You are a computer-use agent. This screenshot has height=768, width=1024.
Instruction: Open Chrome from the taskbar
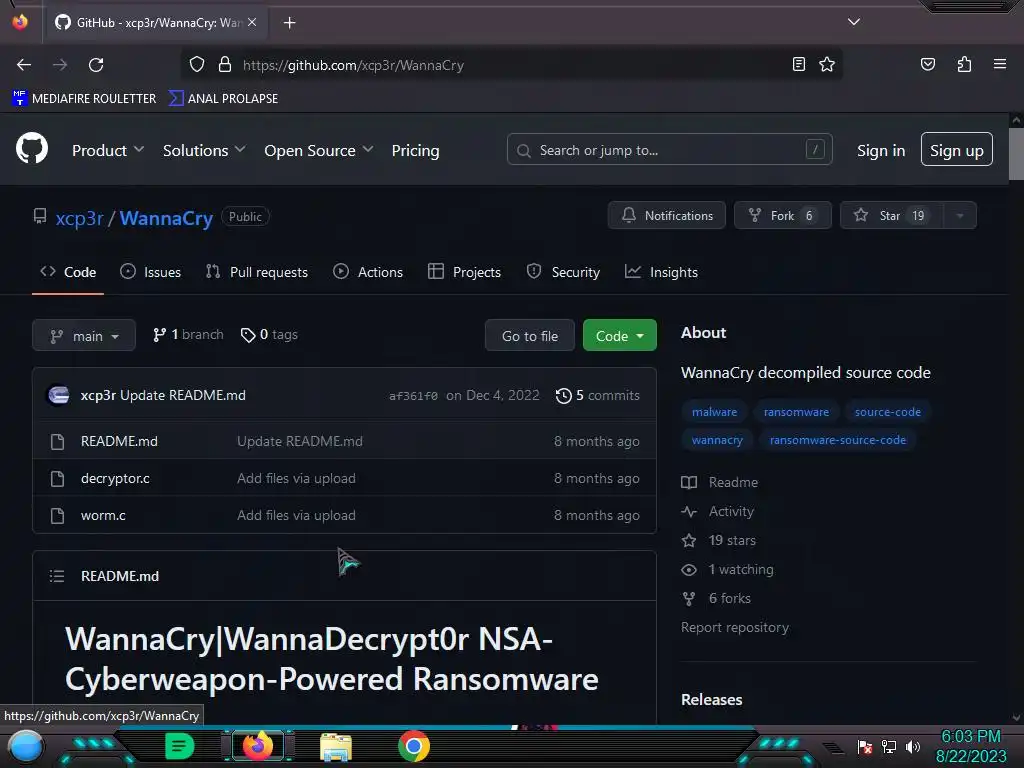tap(413, 746)
